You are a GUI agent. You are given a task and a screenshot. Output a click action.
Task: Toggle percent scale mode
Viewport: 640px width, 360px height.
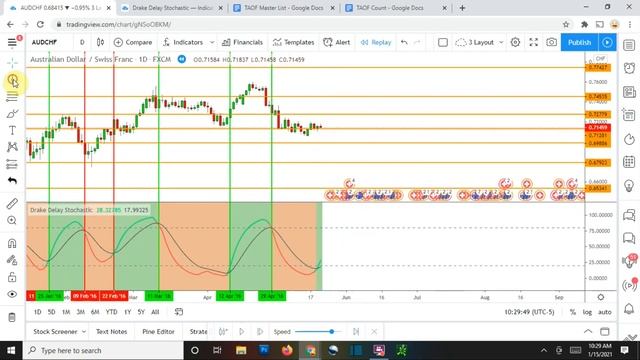coord(573,312)
